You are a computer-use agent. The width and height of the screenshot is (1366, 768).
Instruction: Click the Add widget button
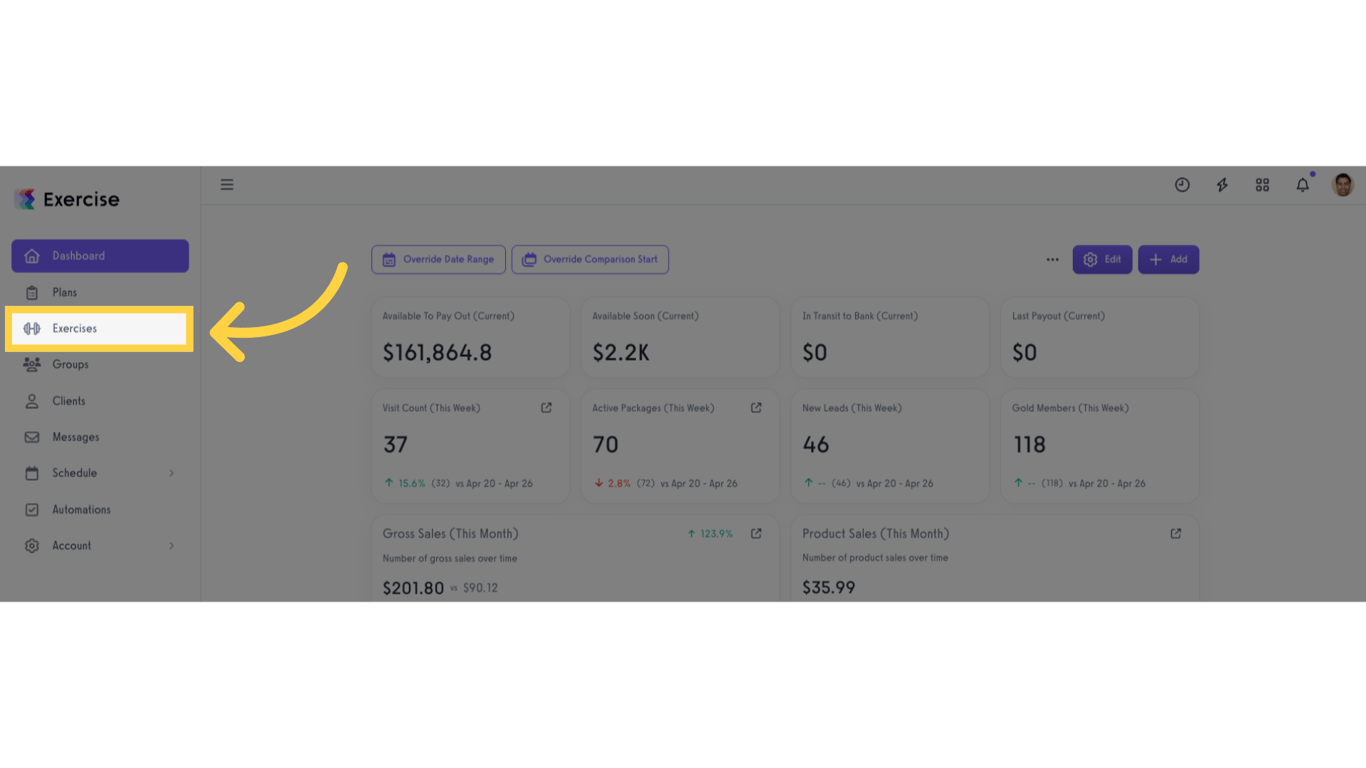coord(1168,260)
